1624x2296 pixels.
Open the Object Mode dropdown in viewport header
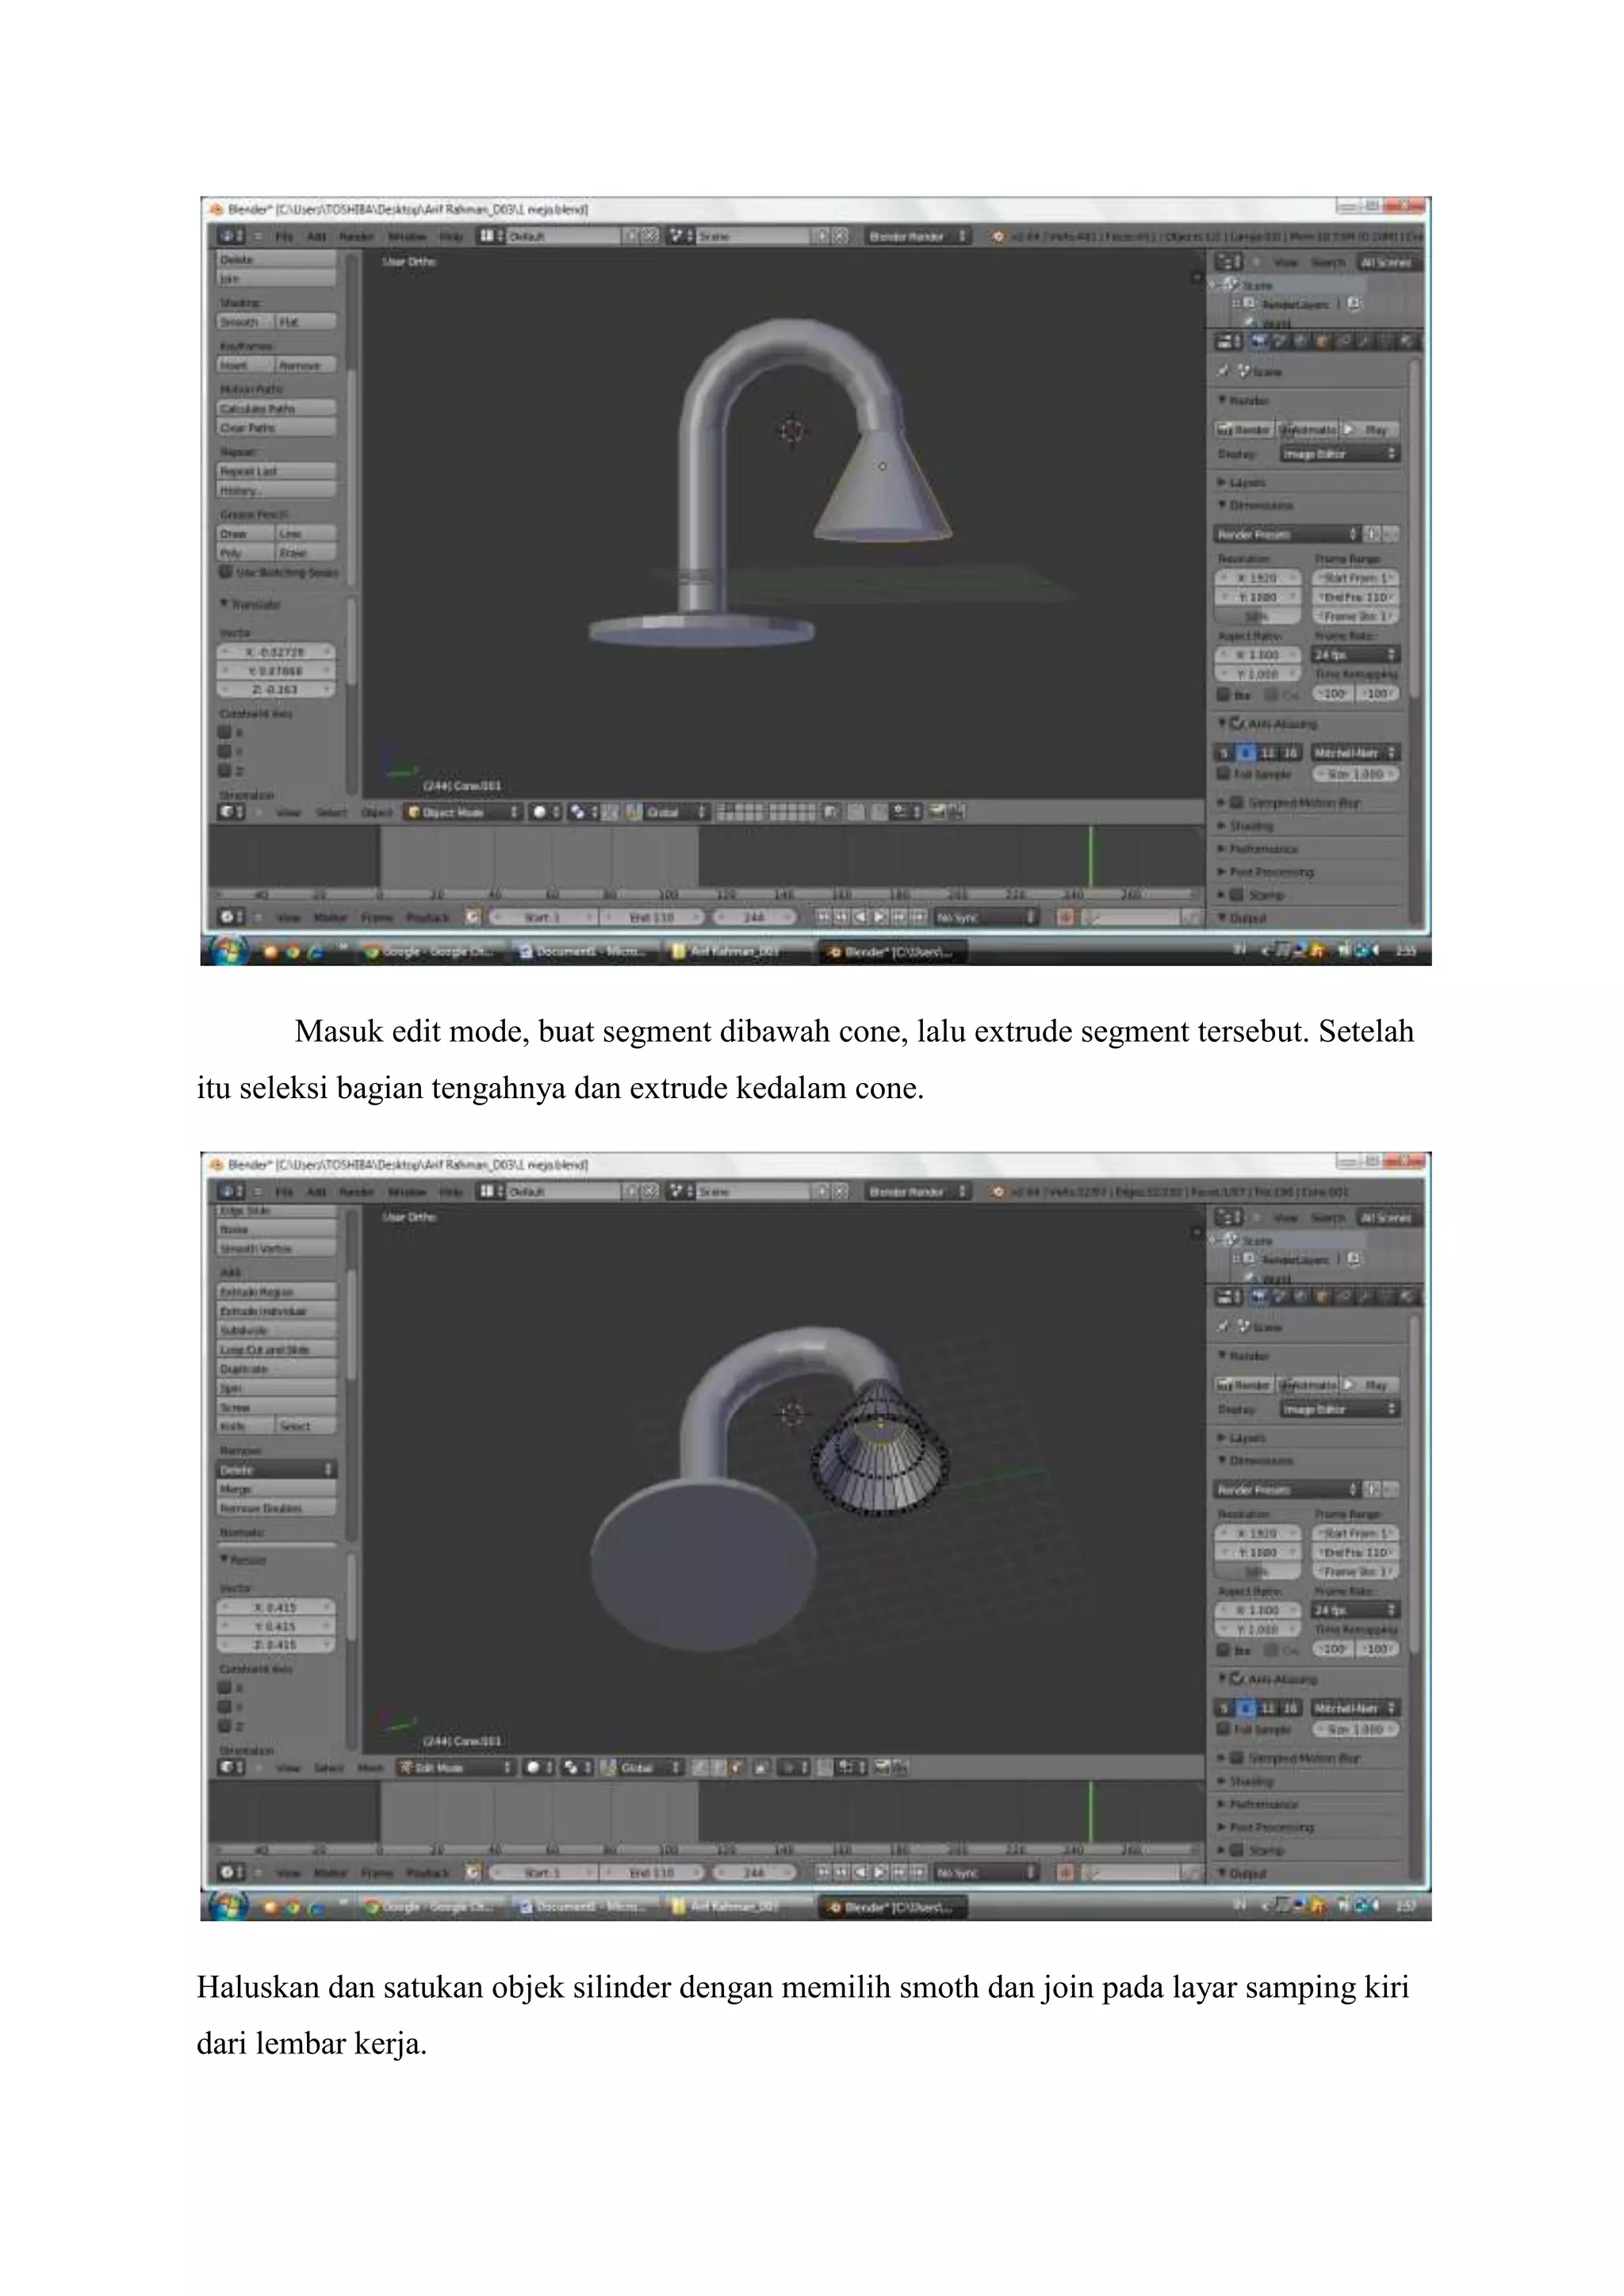click(x=463, y=812)
